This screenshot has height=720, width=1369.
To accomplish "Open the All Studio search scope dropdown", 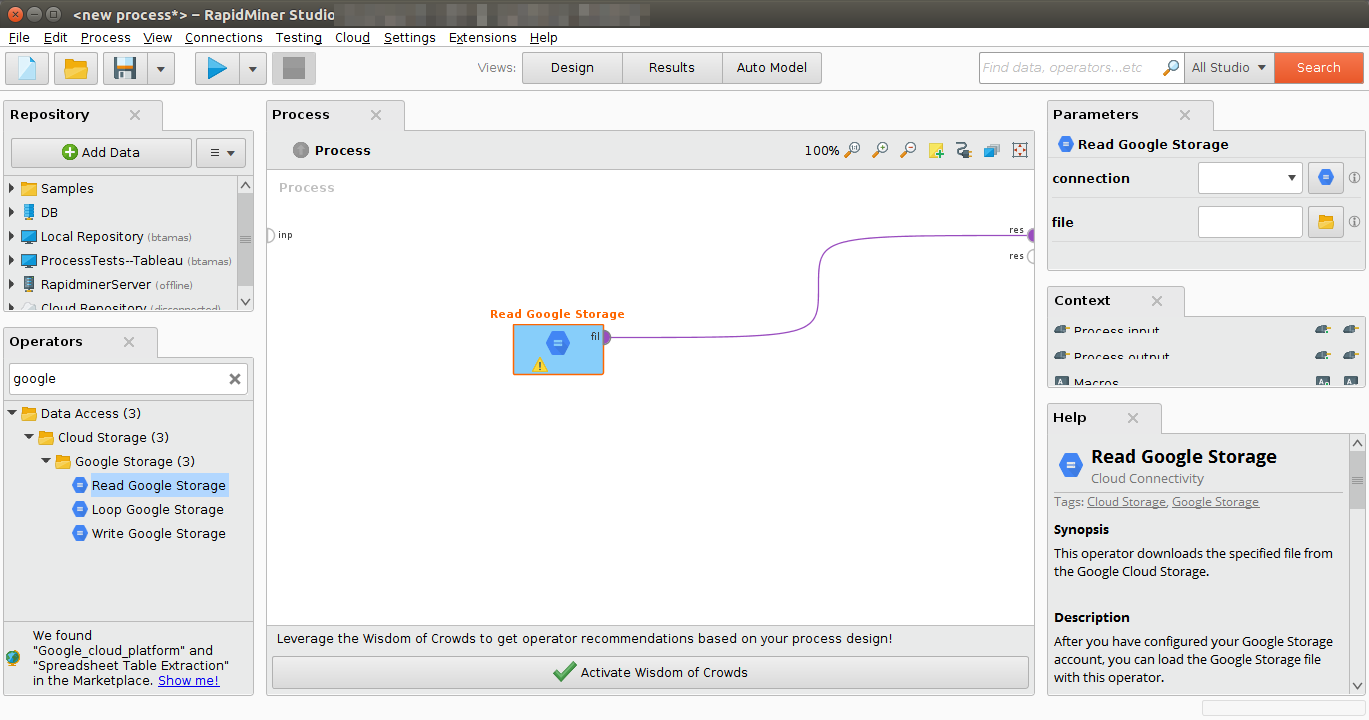I will click(x=1229, y=67).
